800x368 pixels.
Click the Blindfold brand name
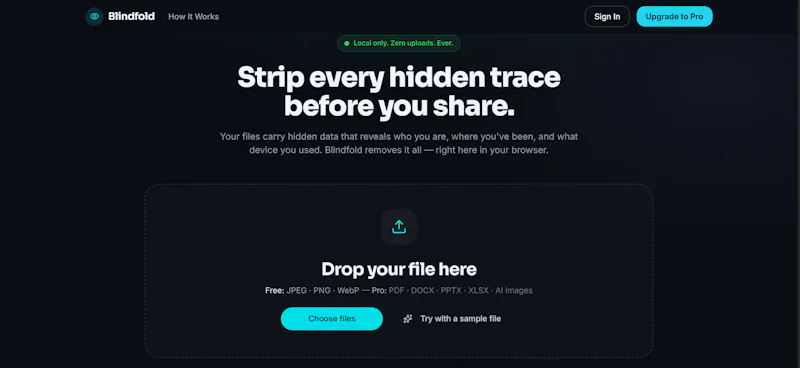[x=131, y=16]
